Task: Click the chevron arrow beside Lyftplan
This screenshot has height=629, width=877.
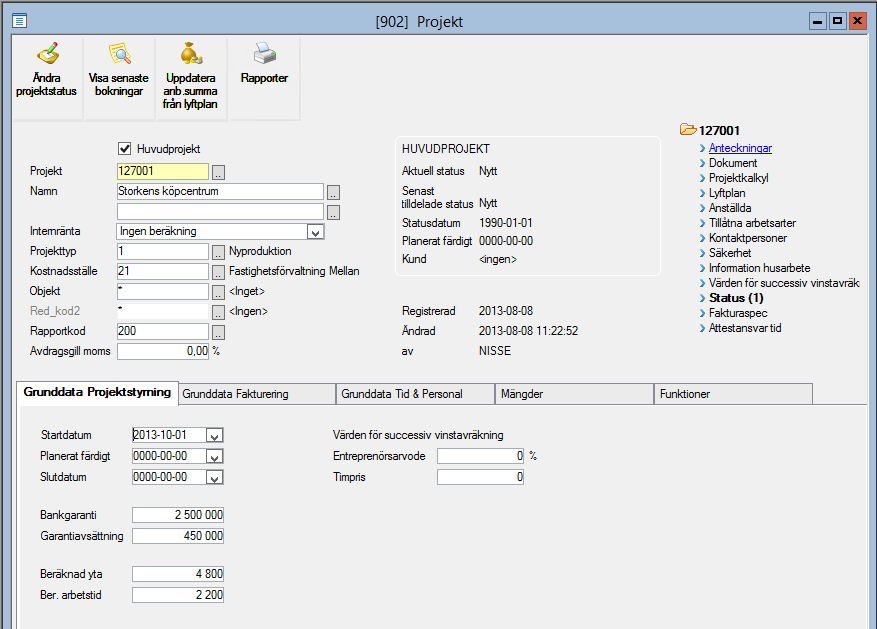Action: (702, 193)
